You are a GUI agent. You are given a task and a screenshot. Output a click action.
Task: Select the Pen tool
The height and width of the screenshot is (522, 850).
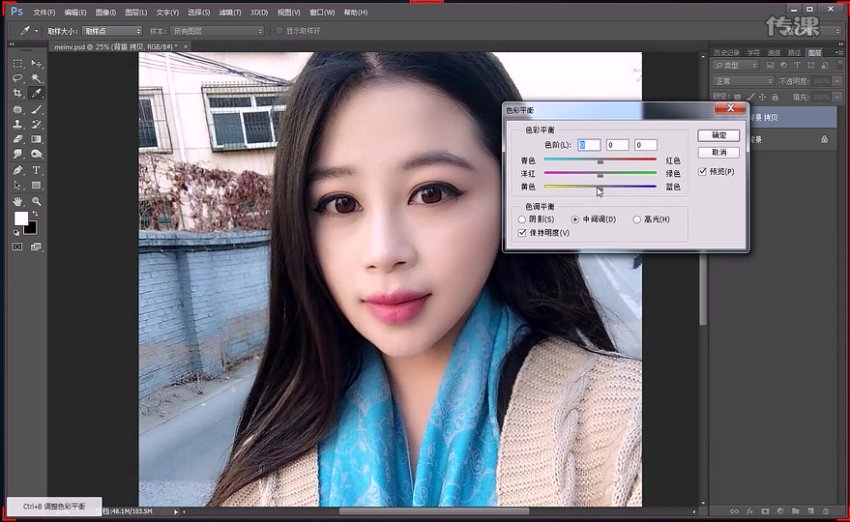(18, 170)
